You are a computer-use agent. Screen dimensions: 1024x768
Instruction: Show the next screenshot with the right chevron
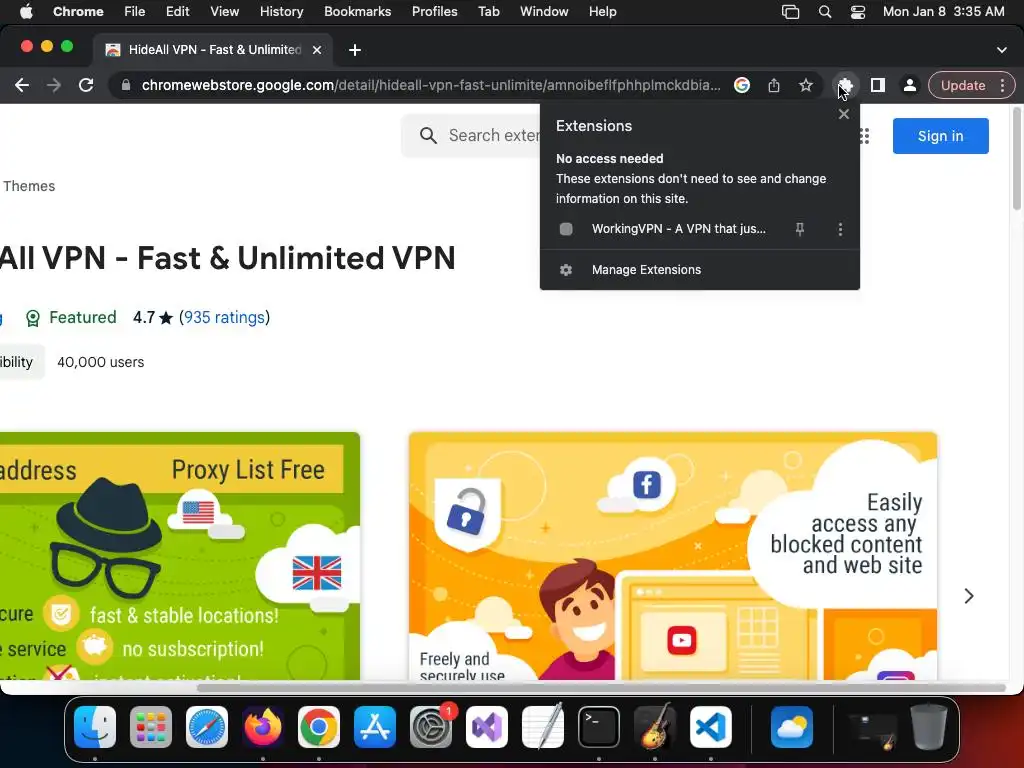click(x=969, y=596)
